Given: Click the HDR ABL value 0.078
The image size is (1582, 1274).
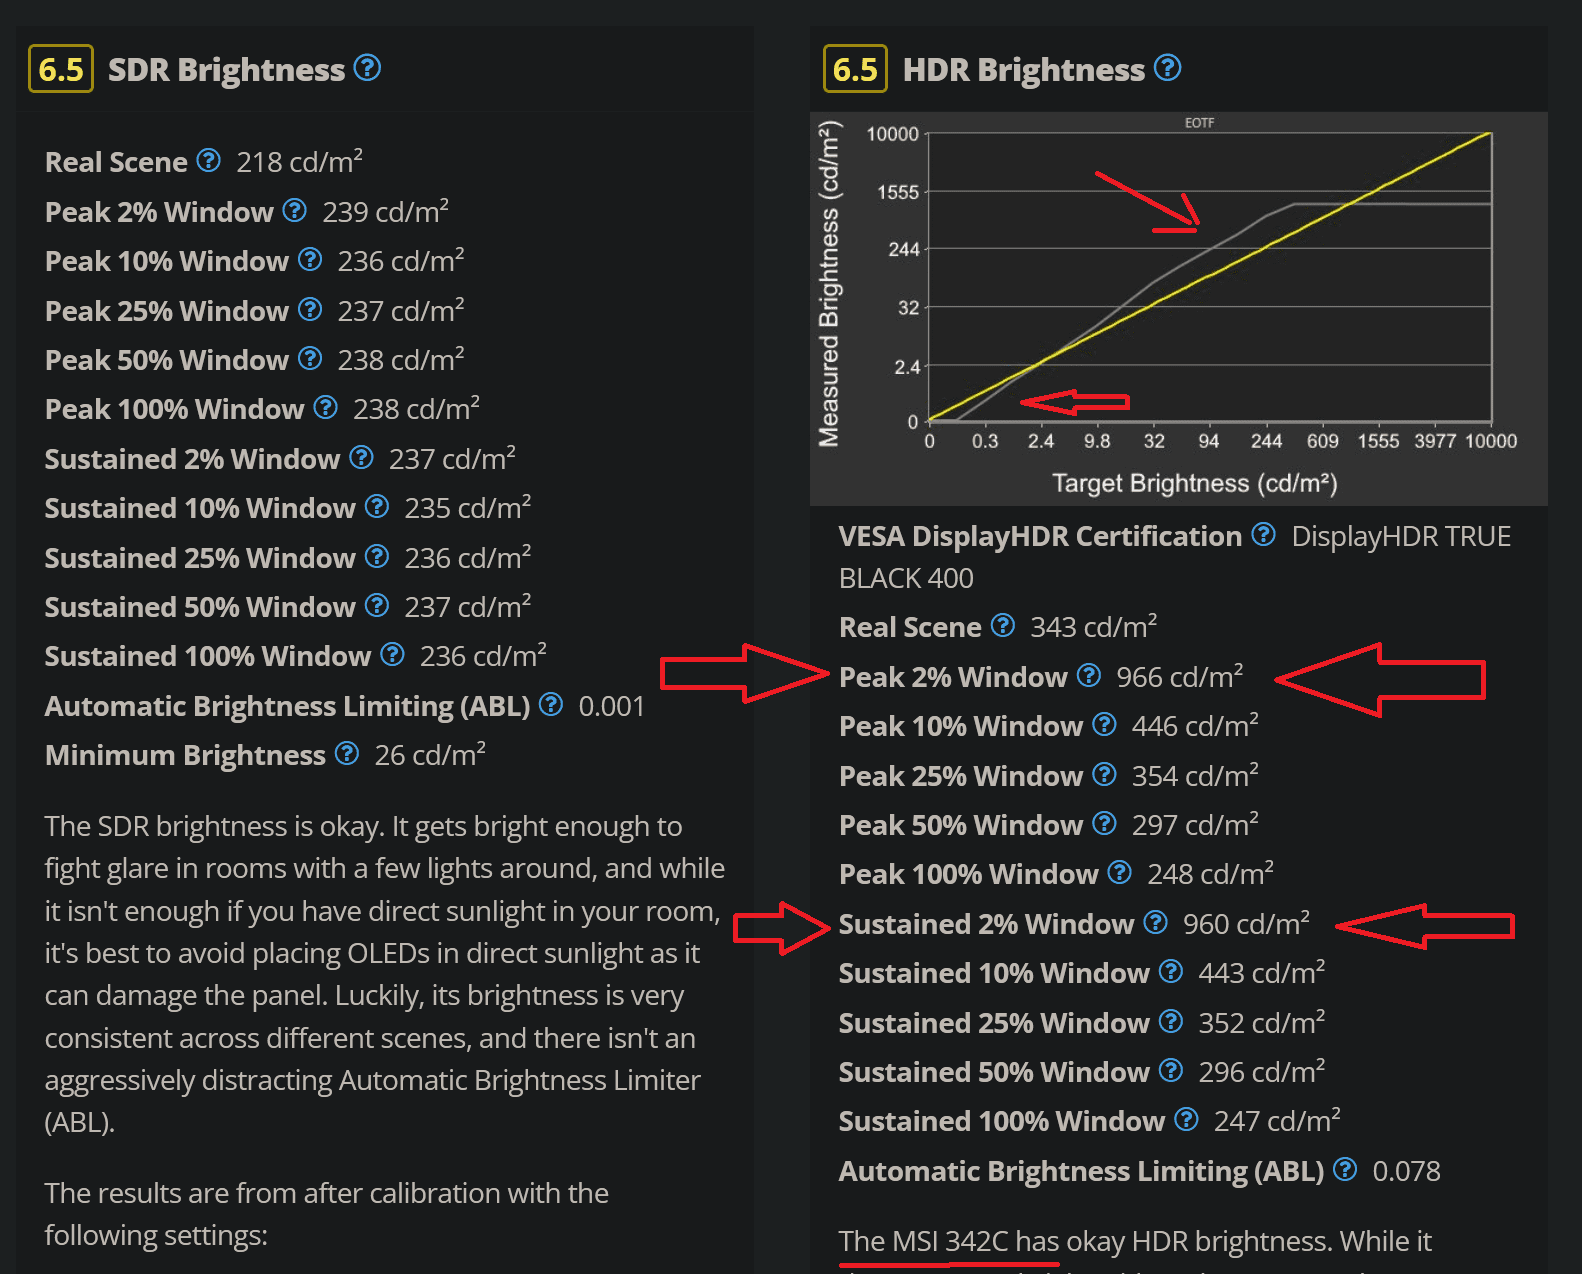Looking at the screenshot, I should (1406, 1171).
